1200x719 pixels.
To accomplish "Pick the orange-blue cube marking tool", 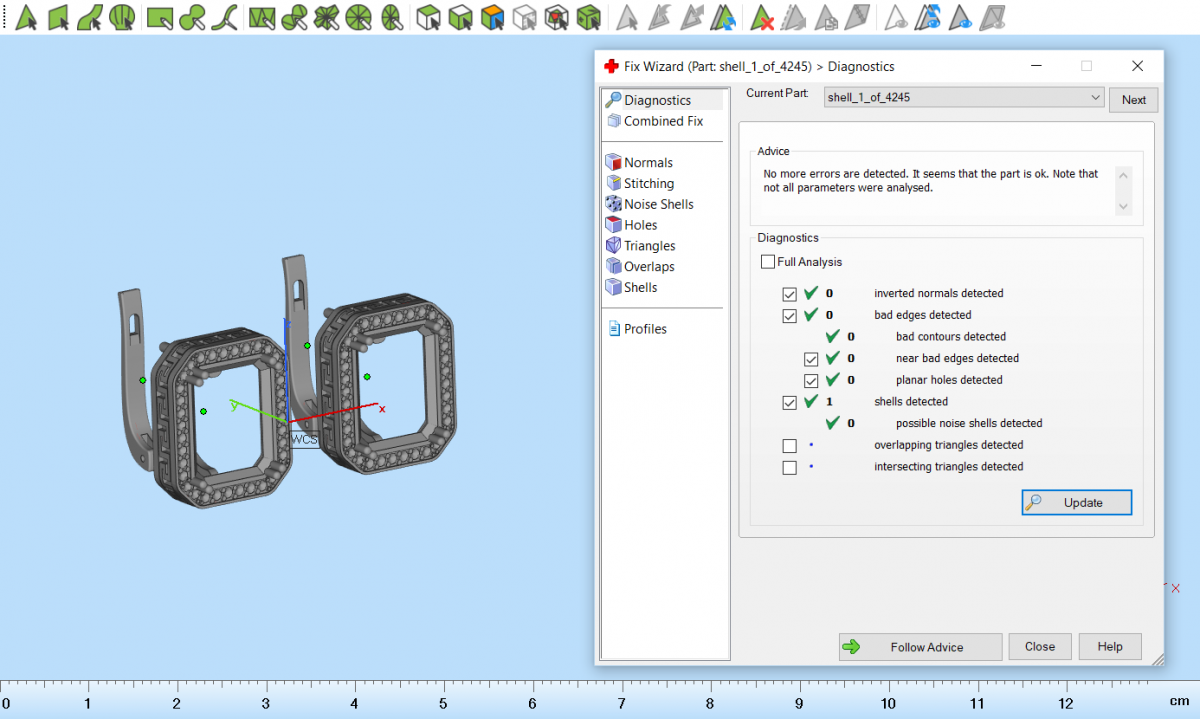I will click(x=491, y=17).
